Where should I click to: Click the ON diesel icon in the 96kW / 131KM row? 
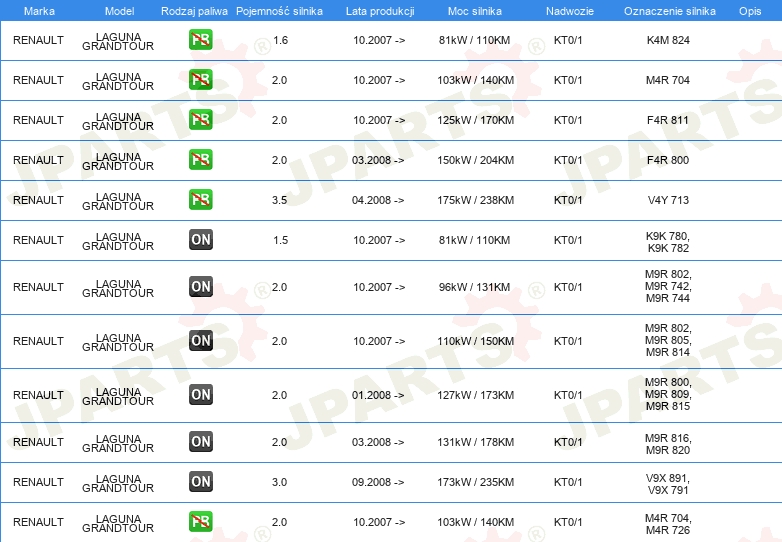pyautogui.click(x=200, y=287)
